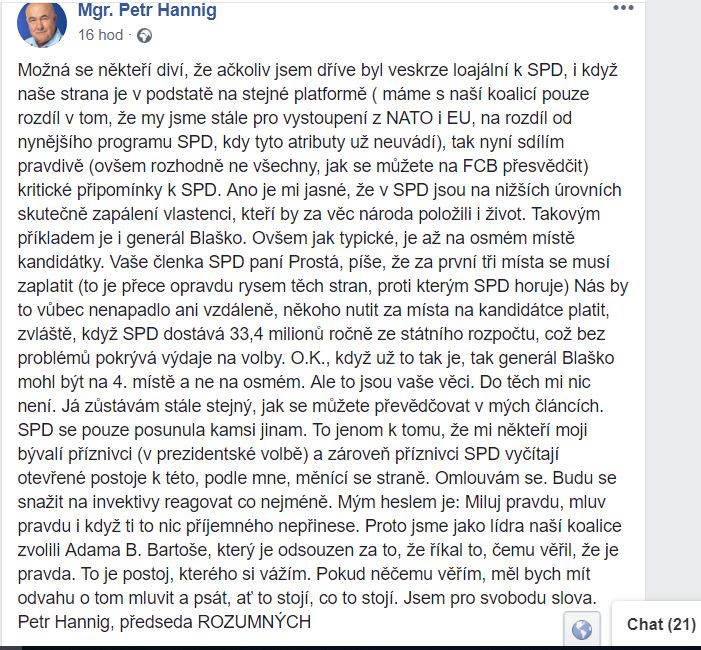Click the phrase 'Jsem pro svobodu slova.'
This screenshot has width=701, height=650.
[500, 598]
